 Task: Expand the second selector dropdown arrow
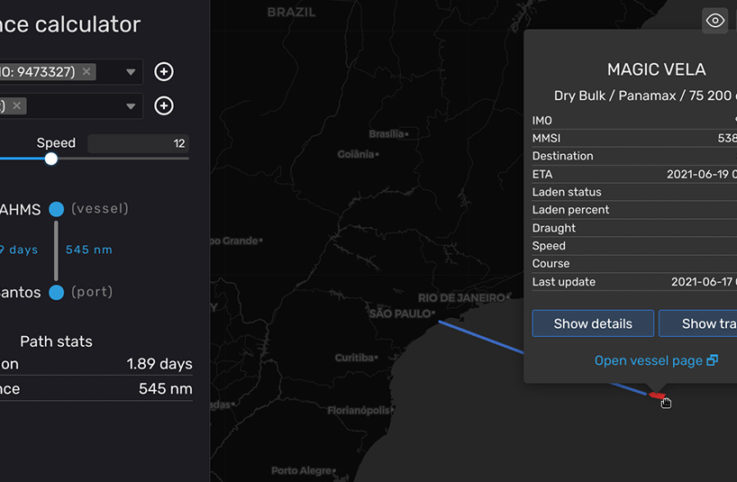point(131,106)
